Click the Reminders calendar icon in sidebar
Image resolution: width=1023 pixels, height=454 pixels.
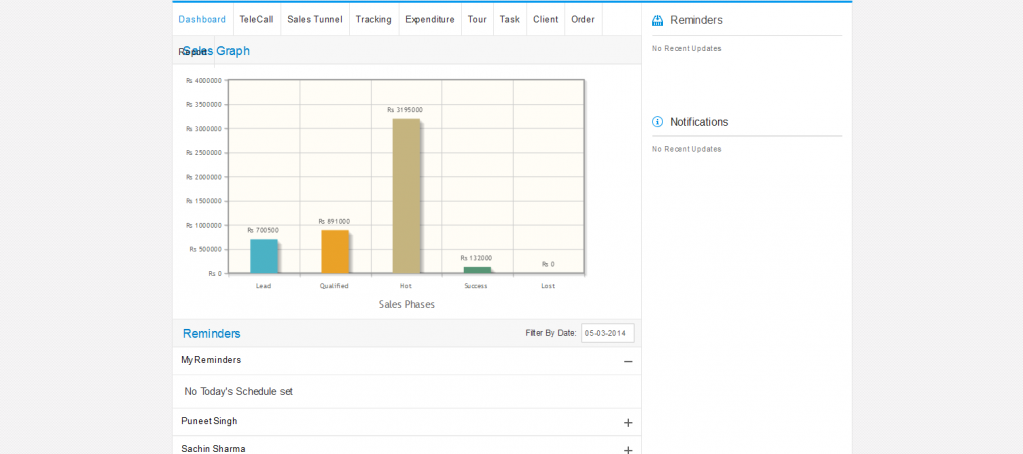tap(657, 20)
